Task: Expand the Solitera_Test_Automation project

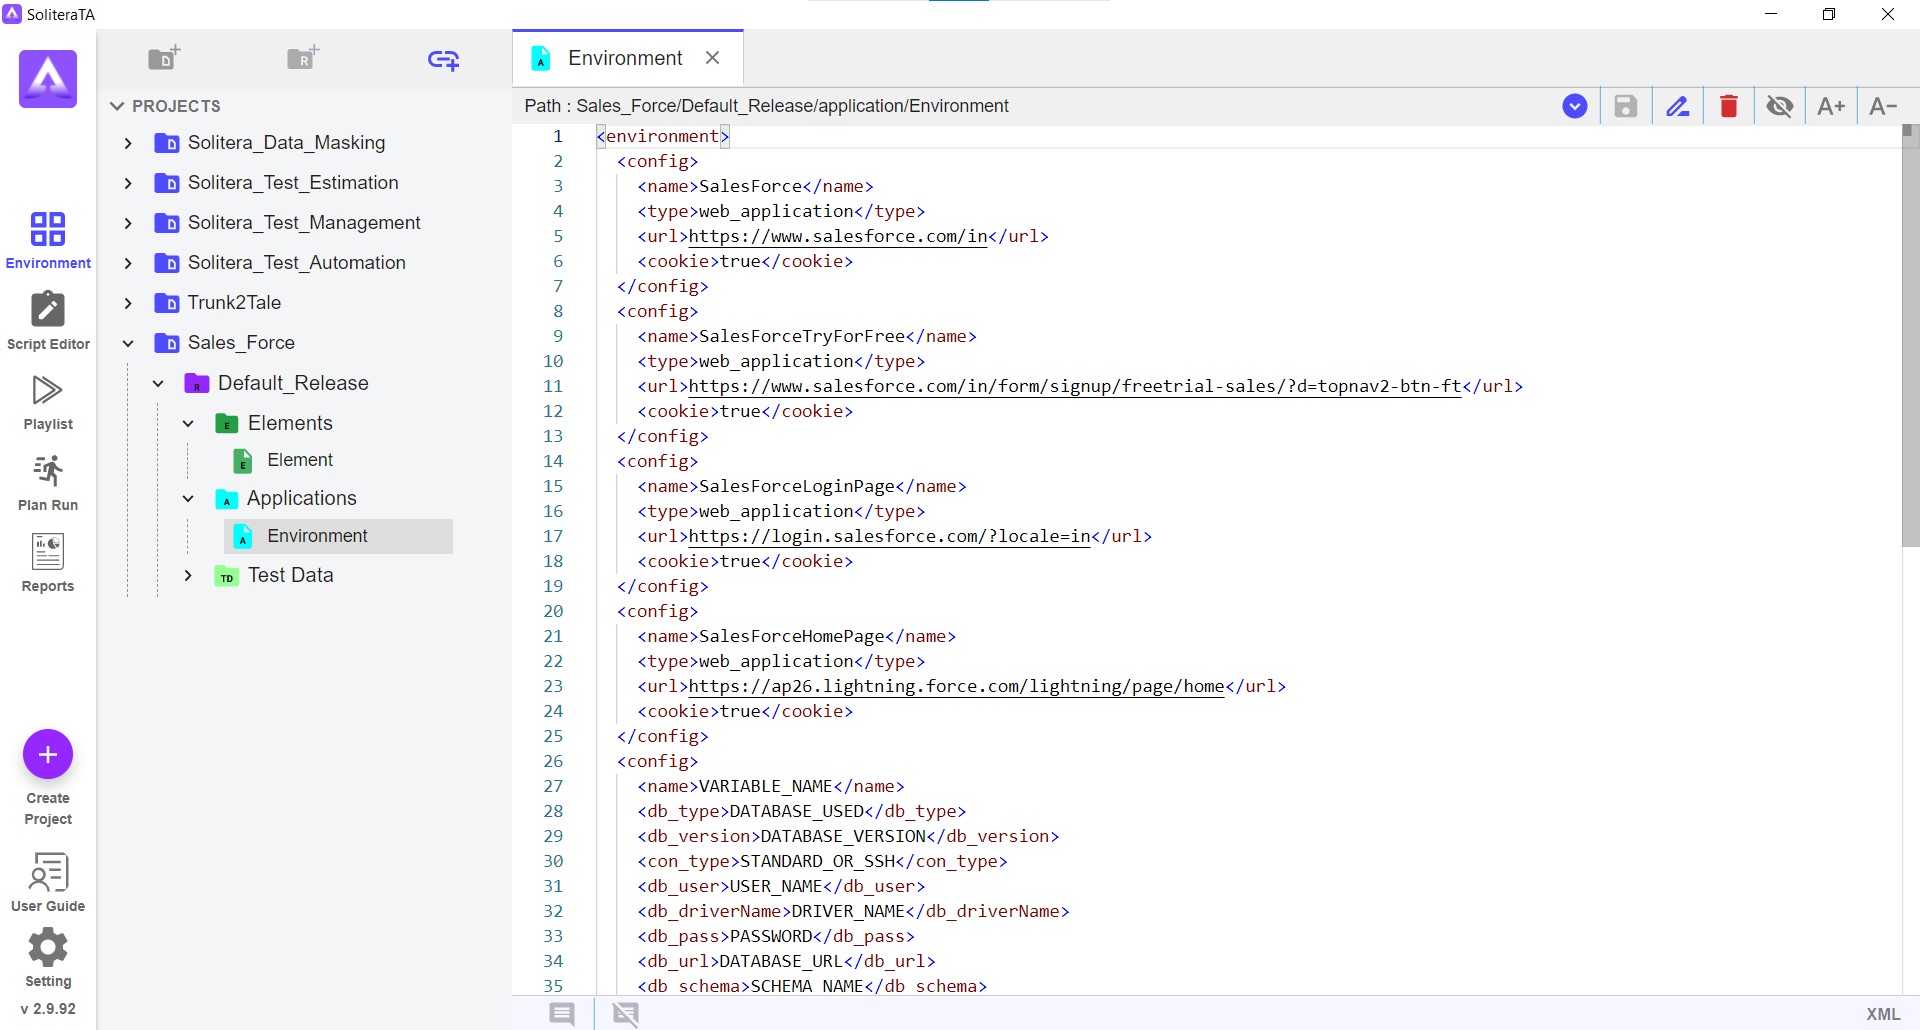Action: [128, 263]
